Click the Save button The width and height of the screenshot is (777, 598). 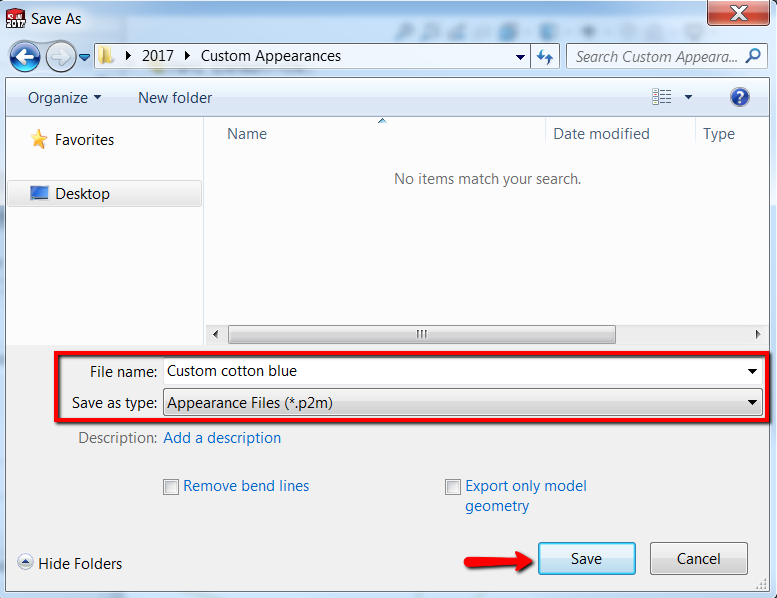[x=587, y=558]
